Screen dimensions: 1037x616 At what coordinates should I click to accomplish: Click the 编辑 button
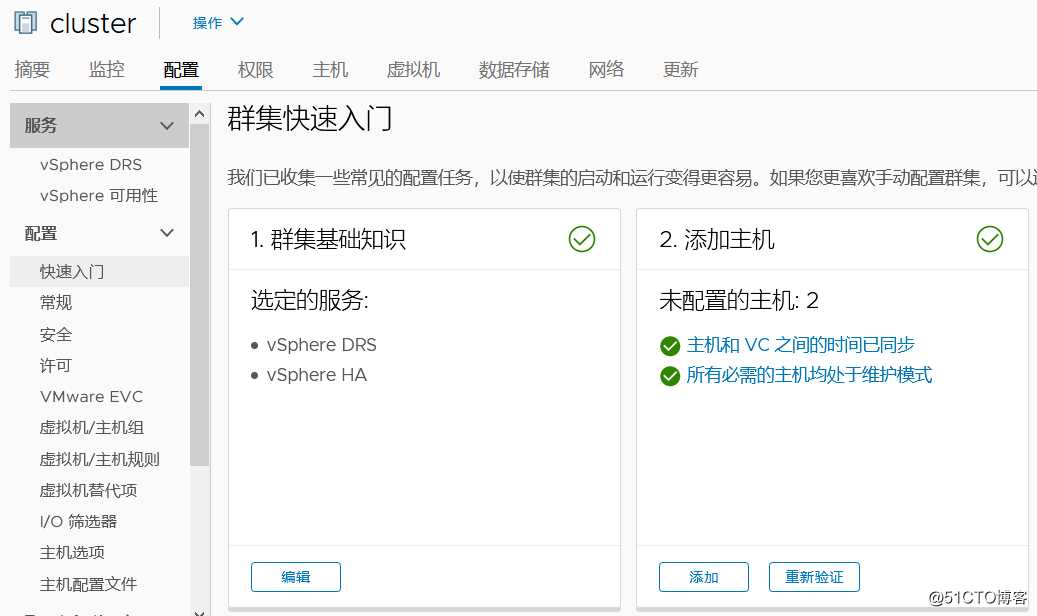(x=296, y=577)
